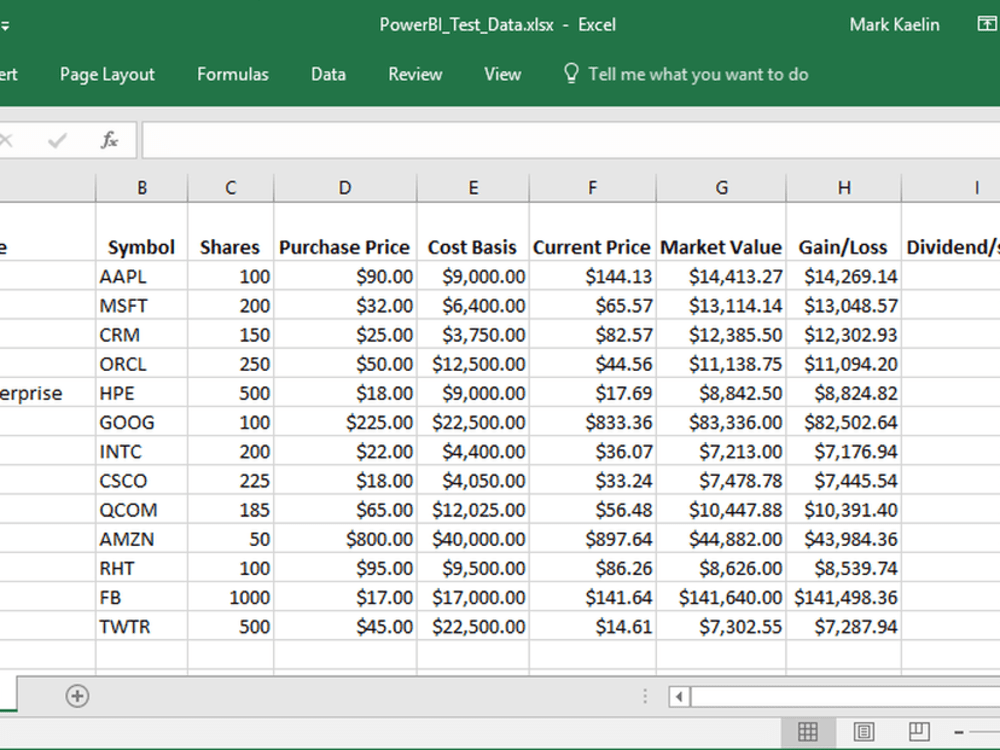Open the Review ribbon tab
Image resolution: width=1000 pixels, height=750 pixels.
[415, 75]
